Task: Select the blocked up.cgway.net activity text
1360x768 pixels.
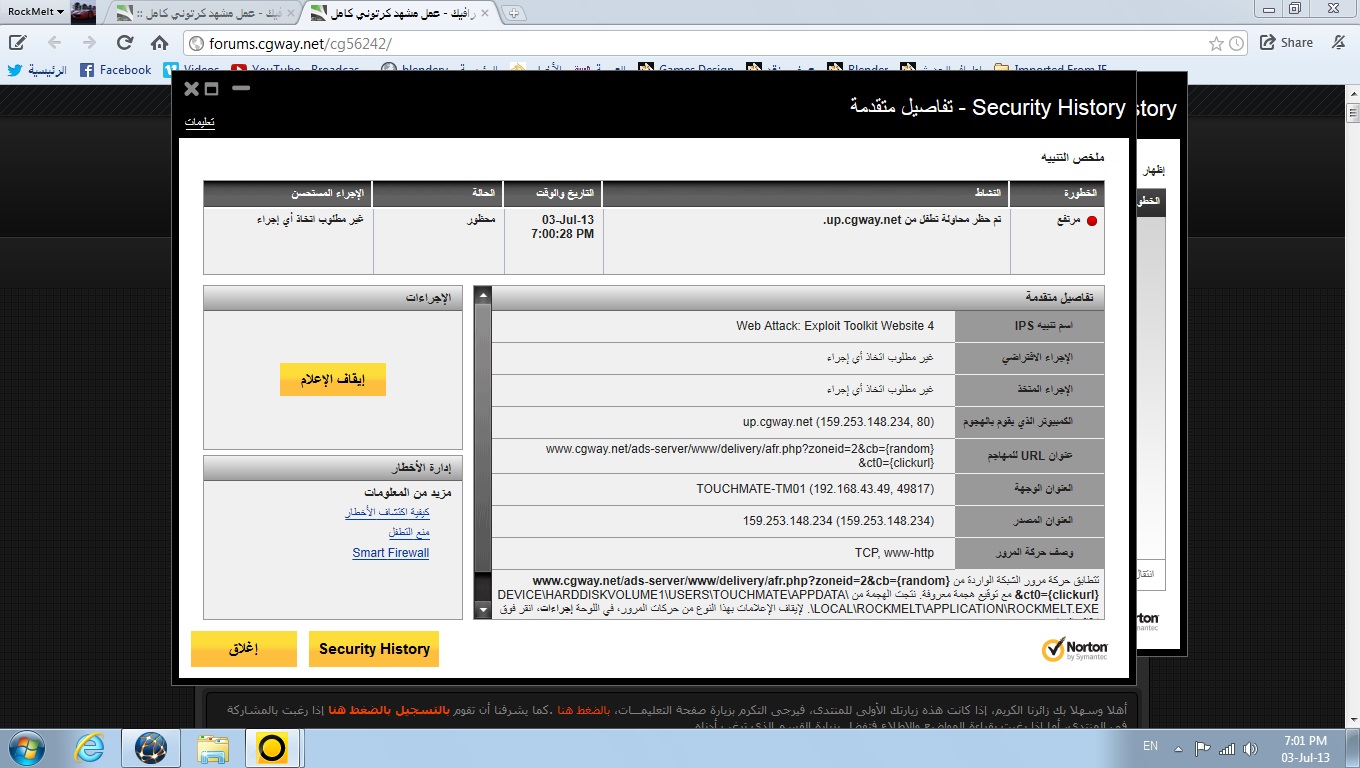Action: click(912, 219)
